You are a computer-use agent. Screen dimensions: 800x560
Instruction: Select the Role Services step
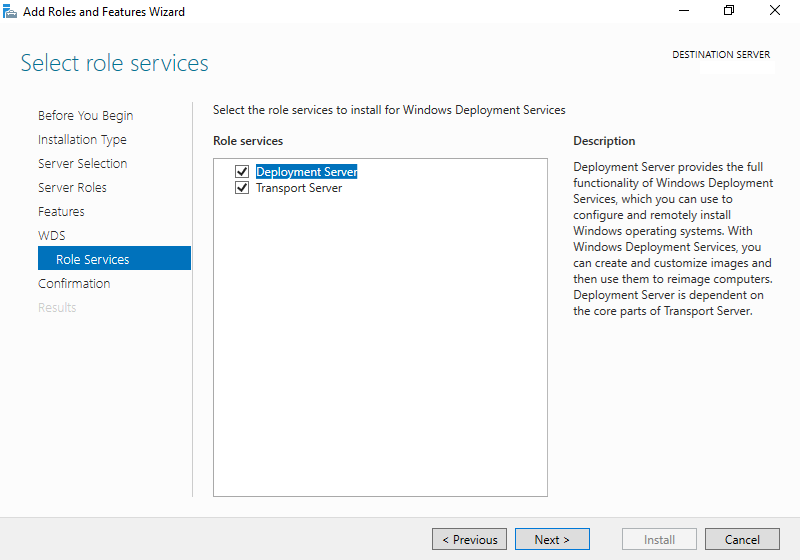coord(114,258)
